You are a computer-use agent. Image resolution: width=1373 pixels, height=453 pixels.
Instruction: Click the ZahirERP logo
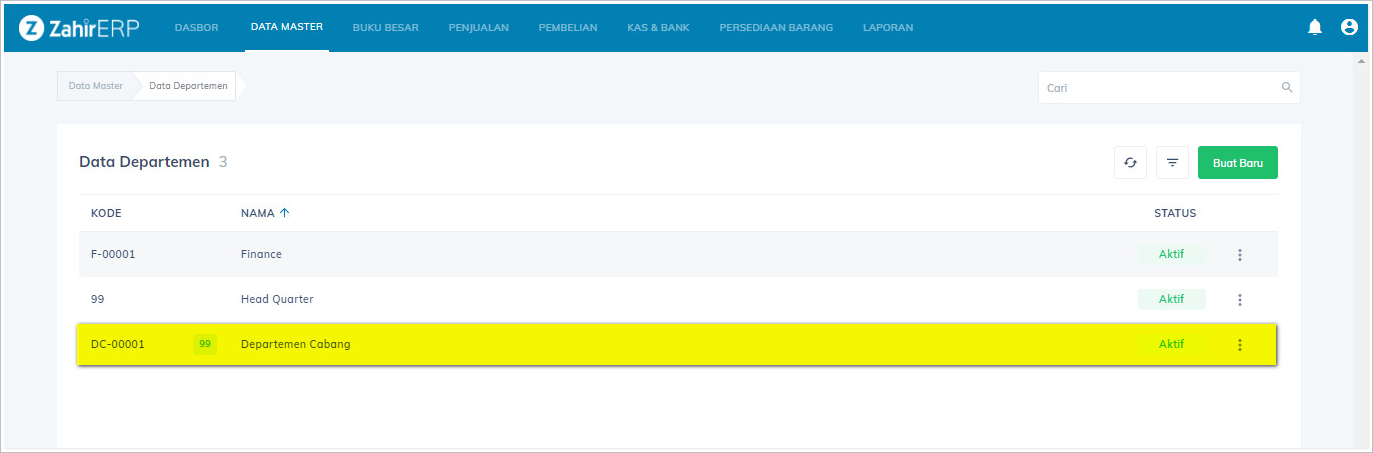pyautogui.click(x=79, y=28)
